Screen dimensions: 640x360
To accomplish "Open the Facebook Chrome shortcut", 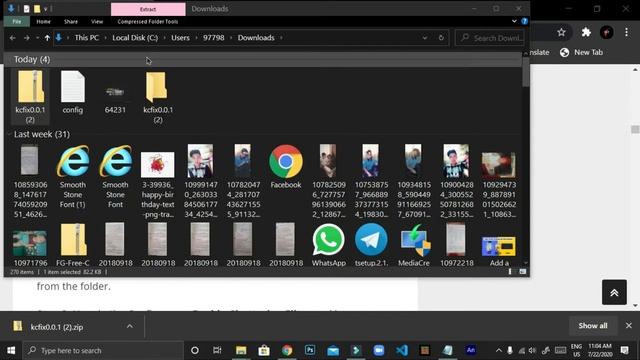I will coord(286,167).
